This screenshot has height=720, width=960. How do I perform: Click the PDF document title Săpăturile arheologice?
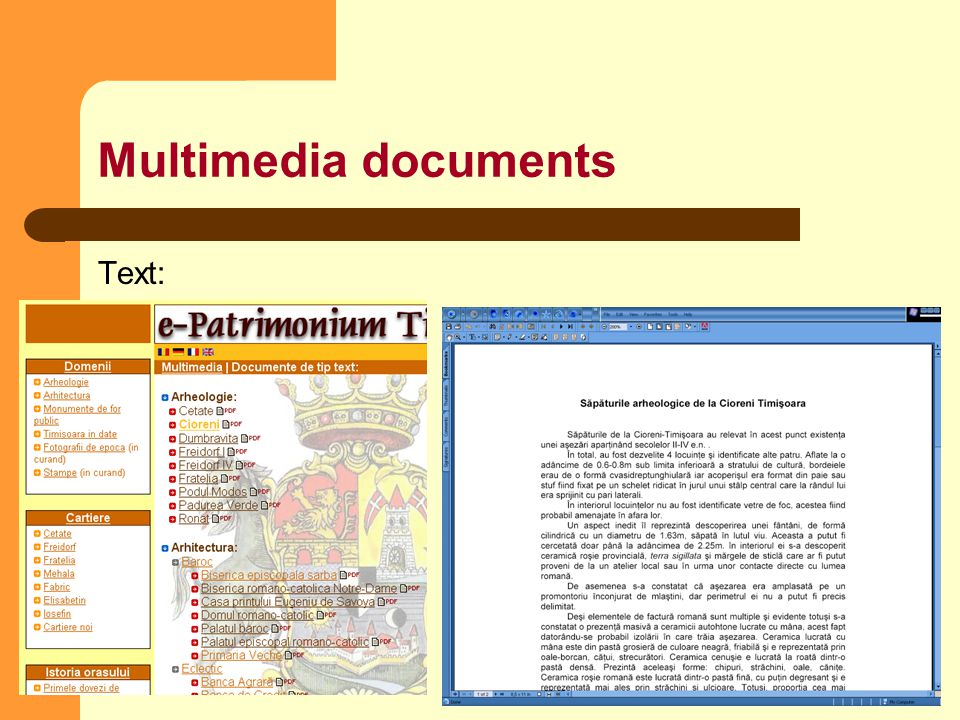click(x=692, y=403)
